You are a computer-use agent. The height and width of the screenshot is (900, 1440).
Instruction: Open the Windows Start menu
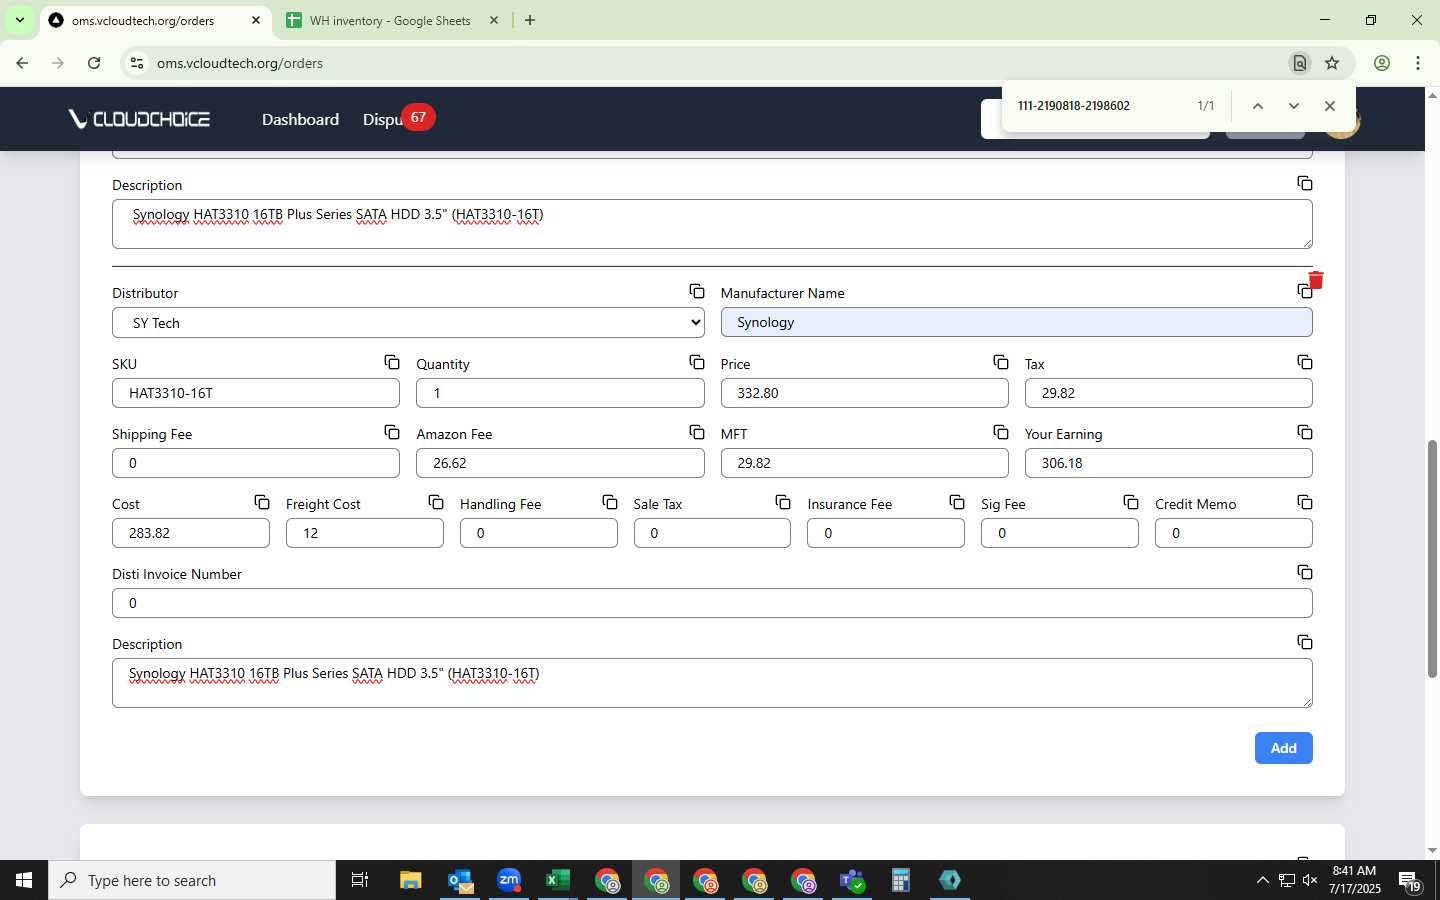point(24,880)
